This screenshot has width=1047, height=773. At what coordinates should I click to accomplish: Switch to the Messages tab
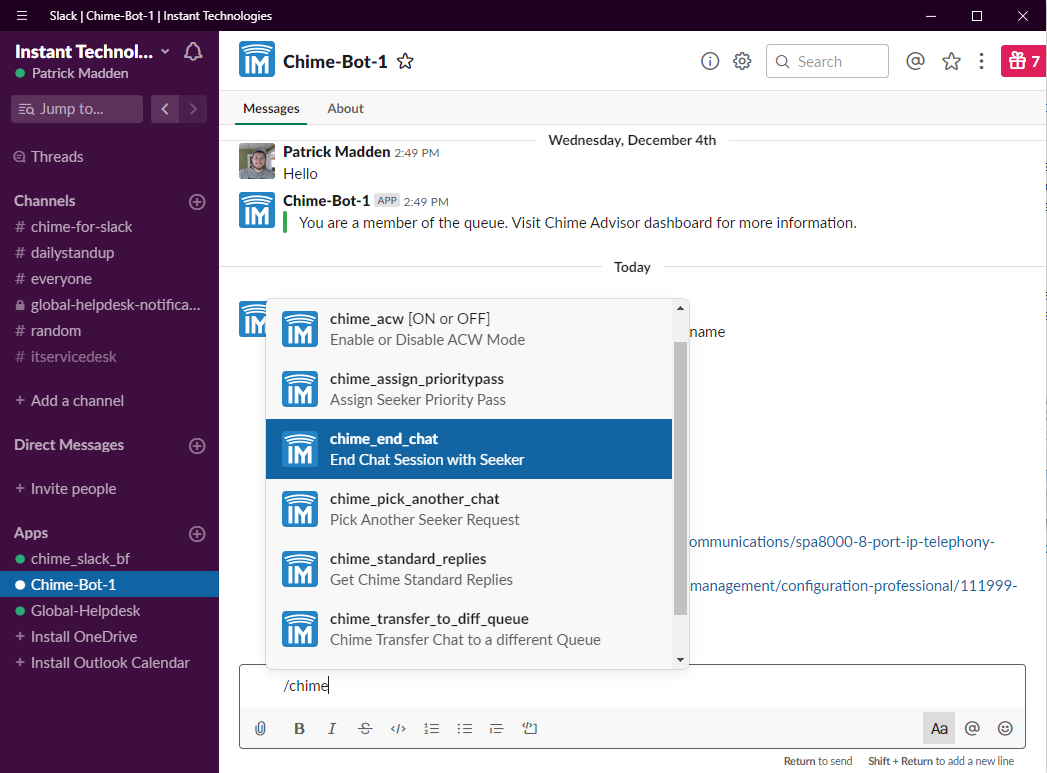coord(271,109)
